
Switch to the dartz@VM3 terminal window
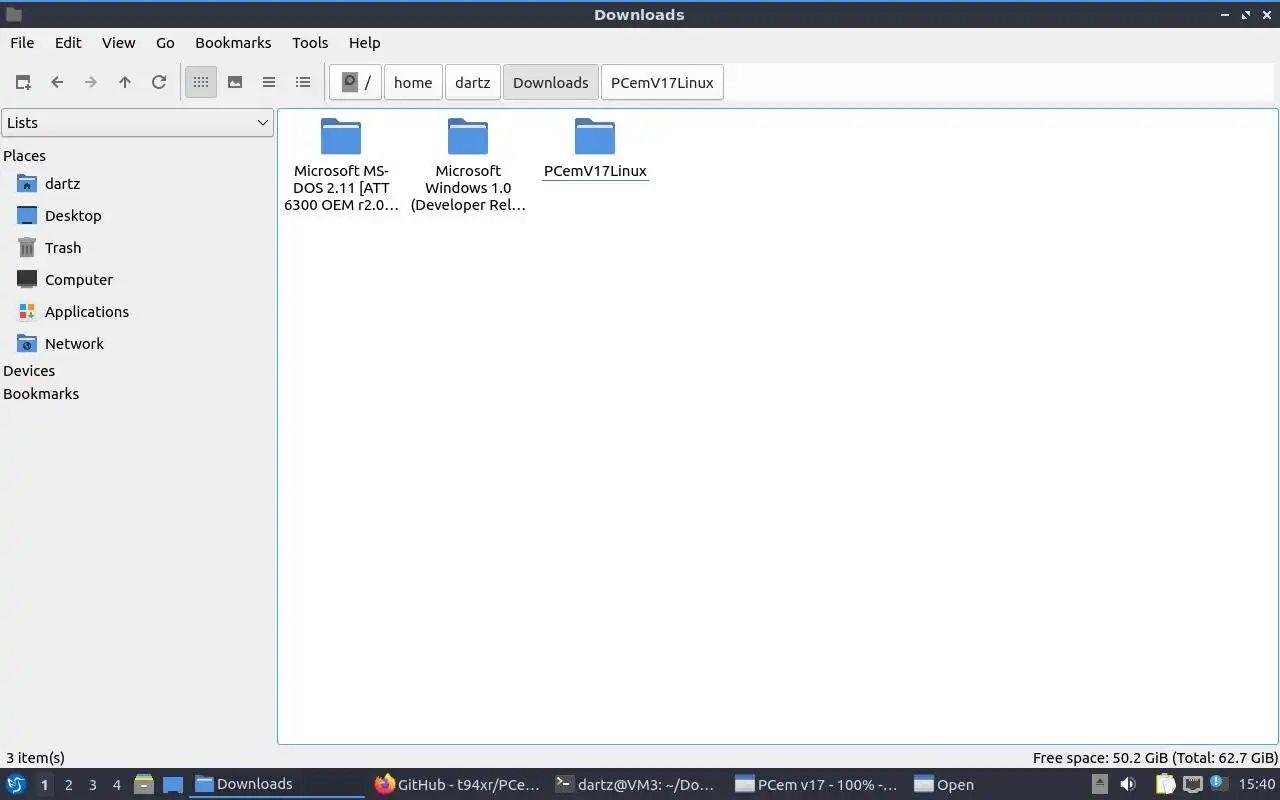[x=638, y=784]
